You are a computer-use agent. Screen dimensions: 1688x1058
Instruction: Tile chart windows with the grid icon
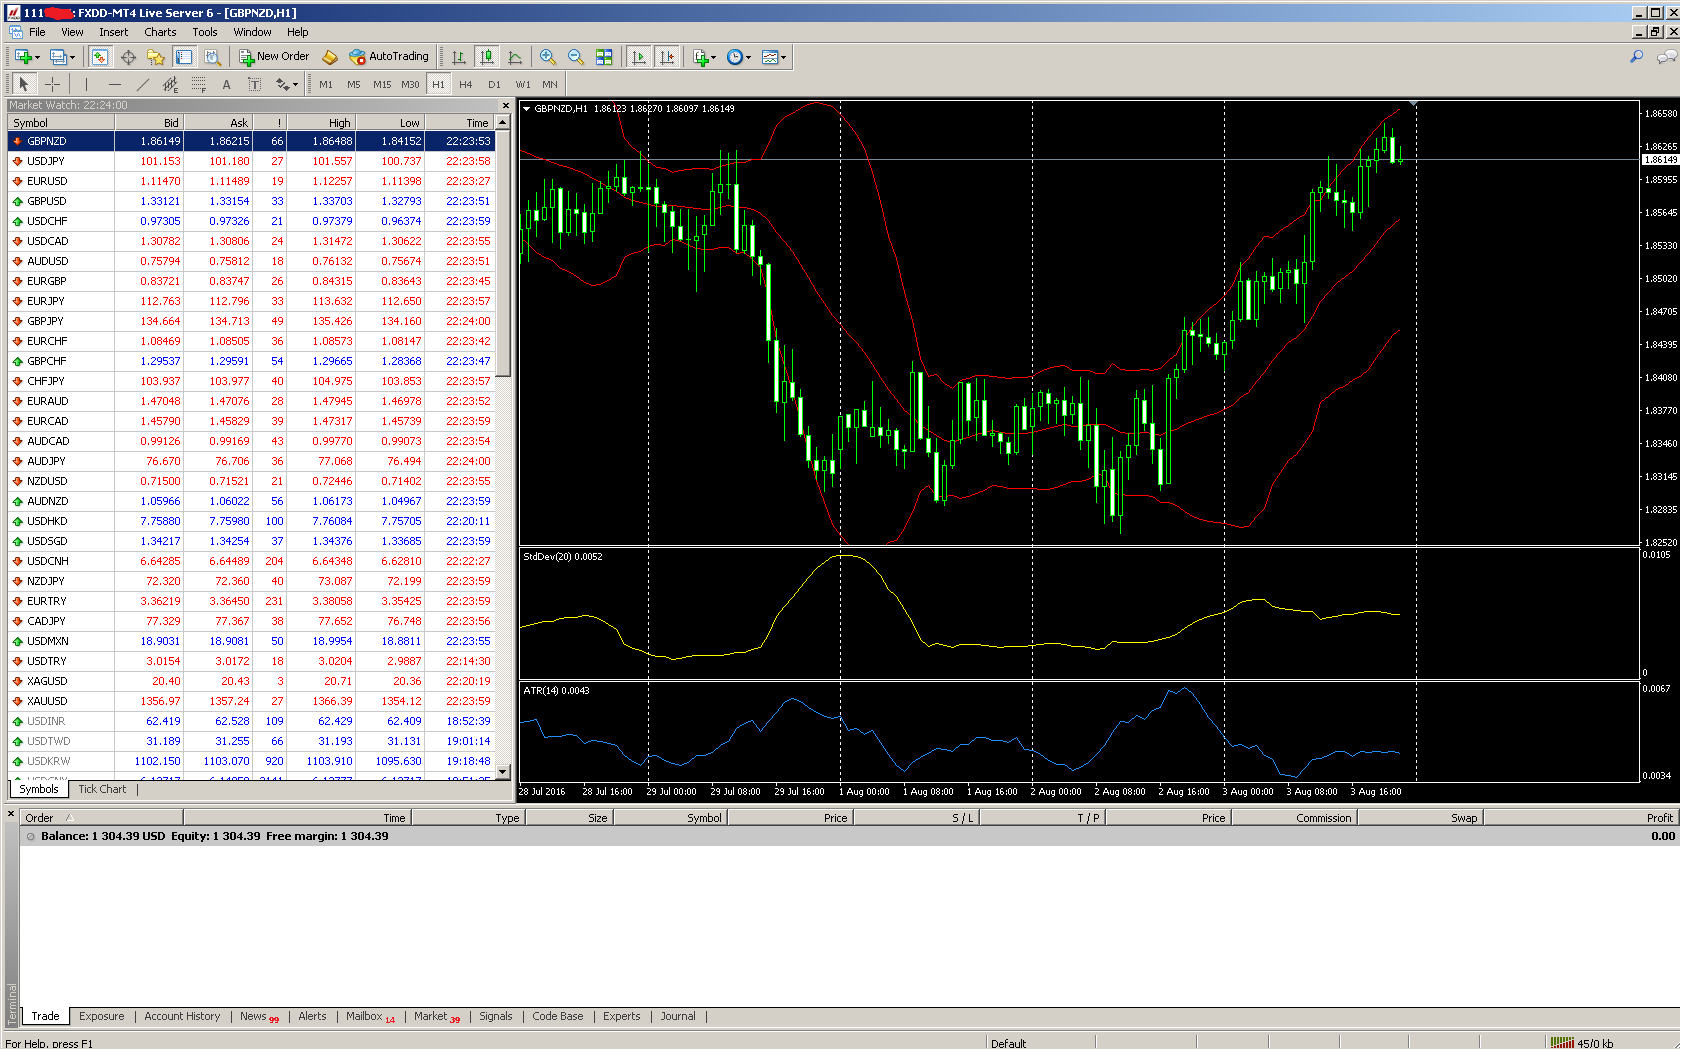tap(604, 57)
